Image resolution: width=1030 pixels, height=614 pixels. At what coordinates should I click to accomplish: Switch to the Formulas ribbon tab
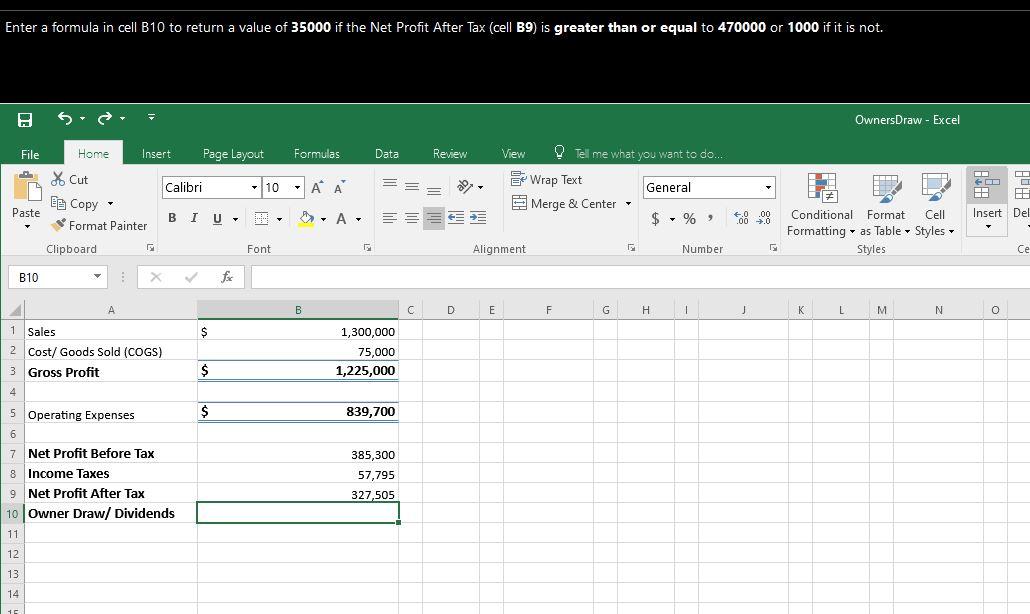click(x=317, y=153)
